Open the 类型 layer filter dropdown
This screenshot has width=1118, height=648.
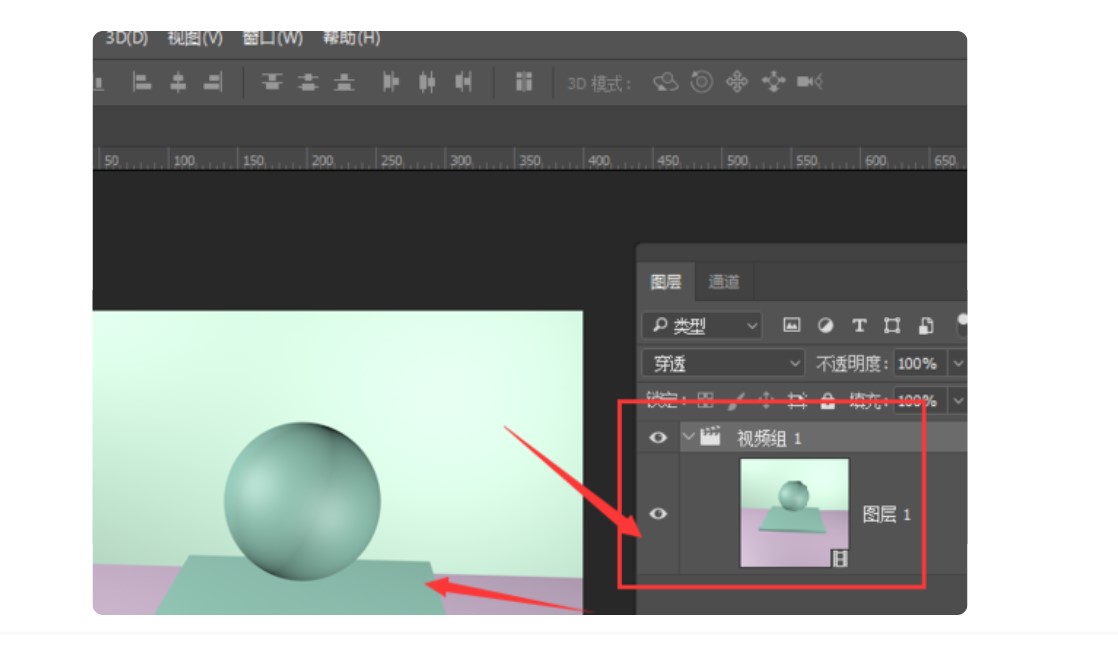coord(702,326)
